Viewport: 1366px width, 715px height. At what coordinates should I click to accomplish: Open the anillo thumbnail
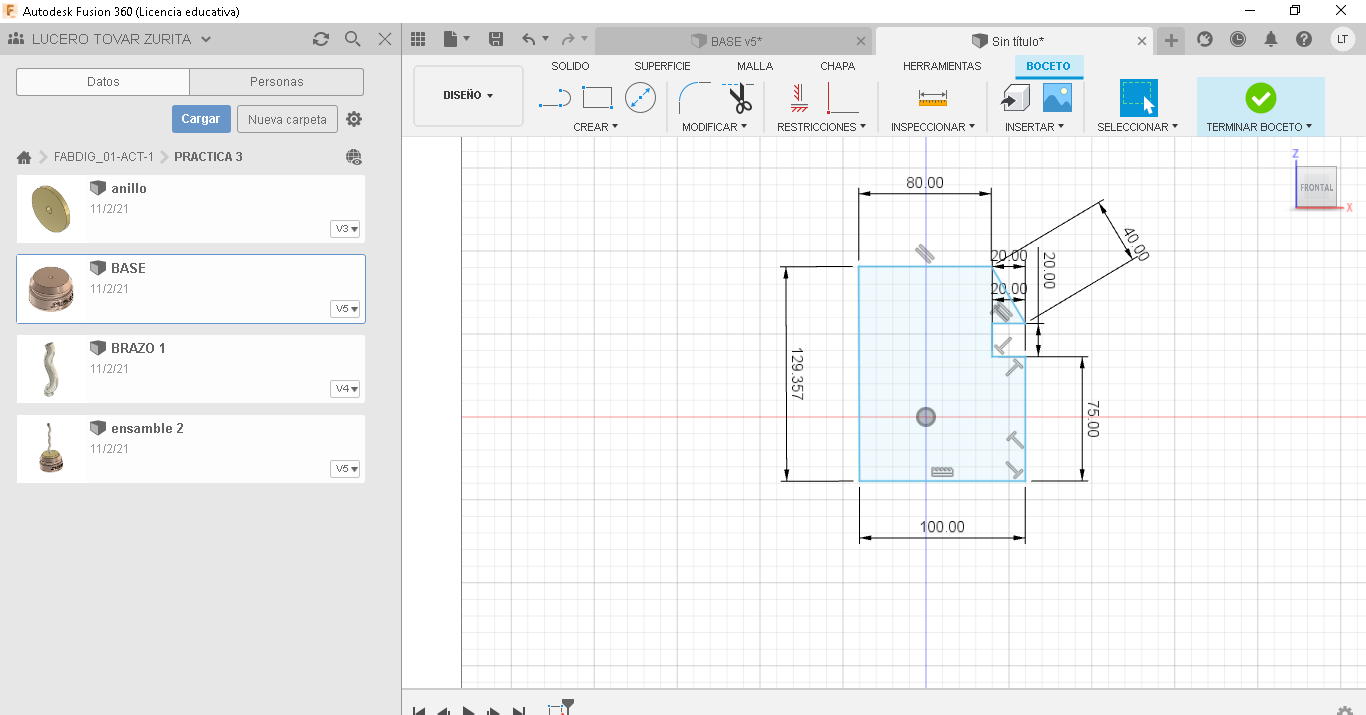tap(50, 209)
